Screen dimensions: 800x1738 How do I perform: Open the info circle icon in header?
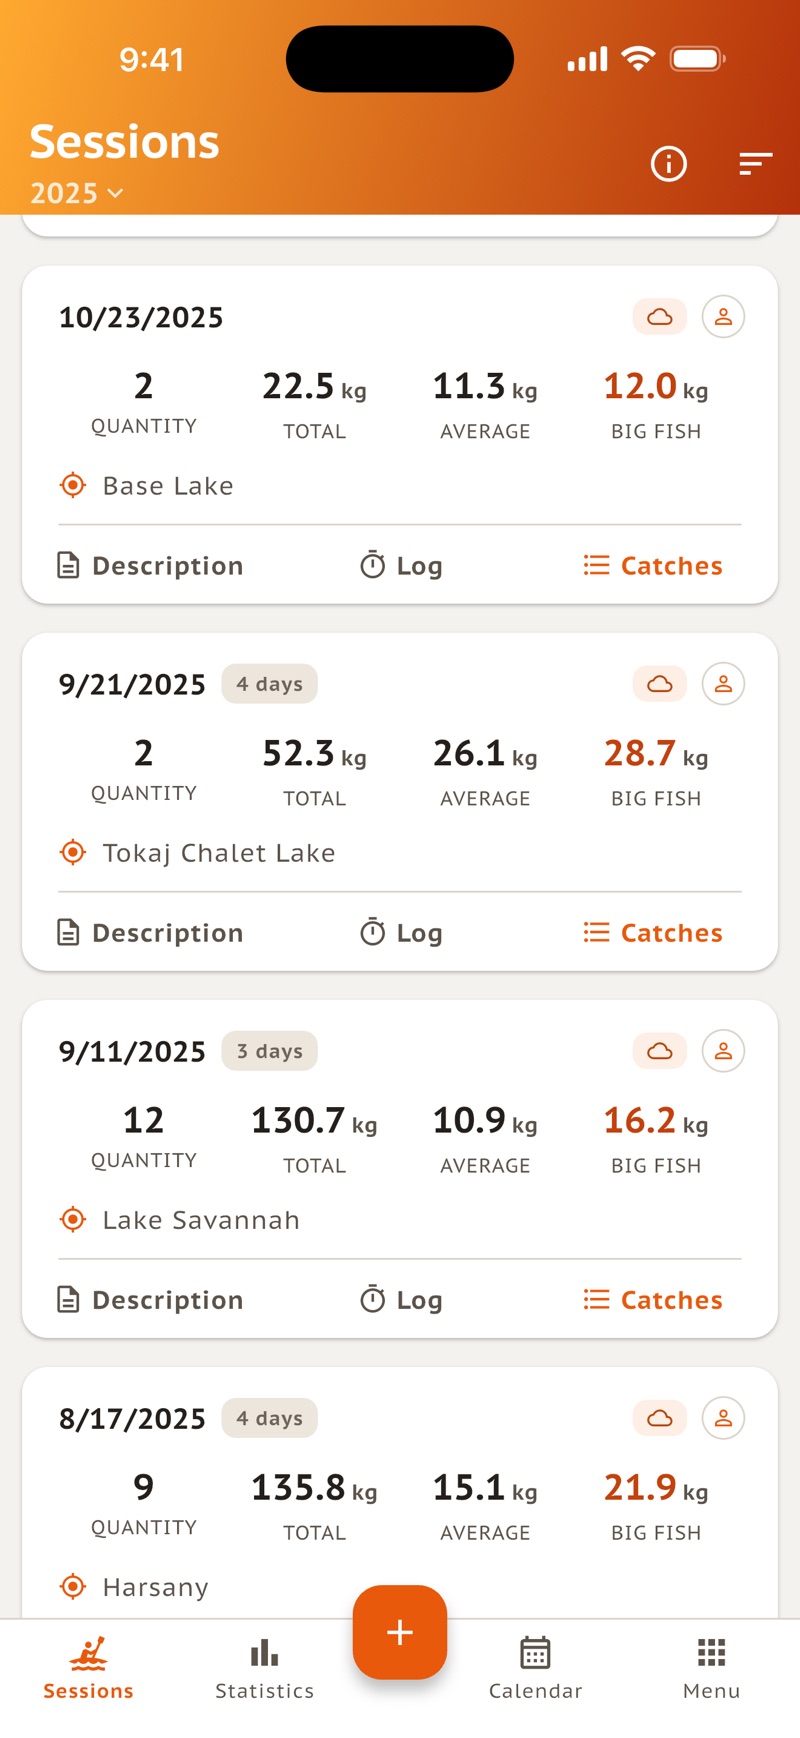669,163
